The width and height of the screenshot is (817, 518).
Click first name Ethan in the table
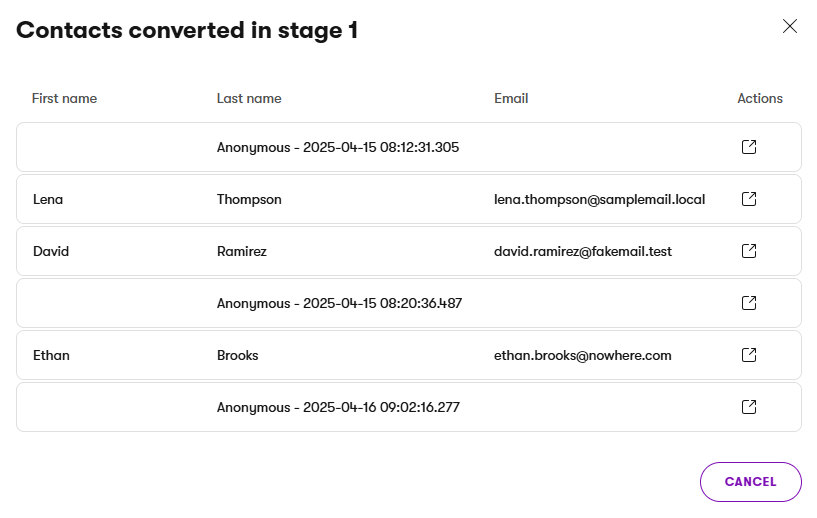pos(51,355)
